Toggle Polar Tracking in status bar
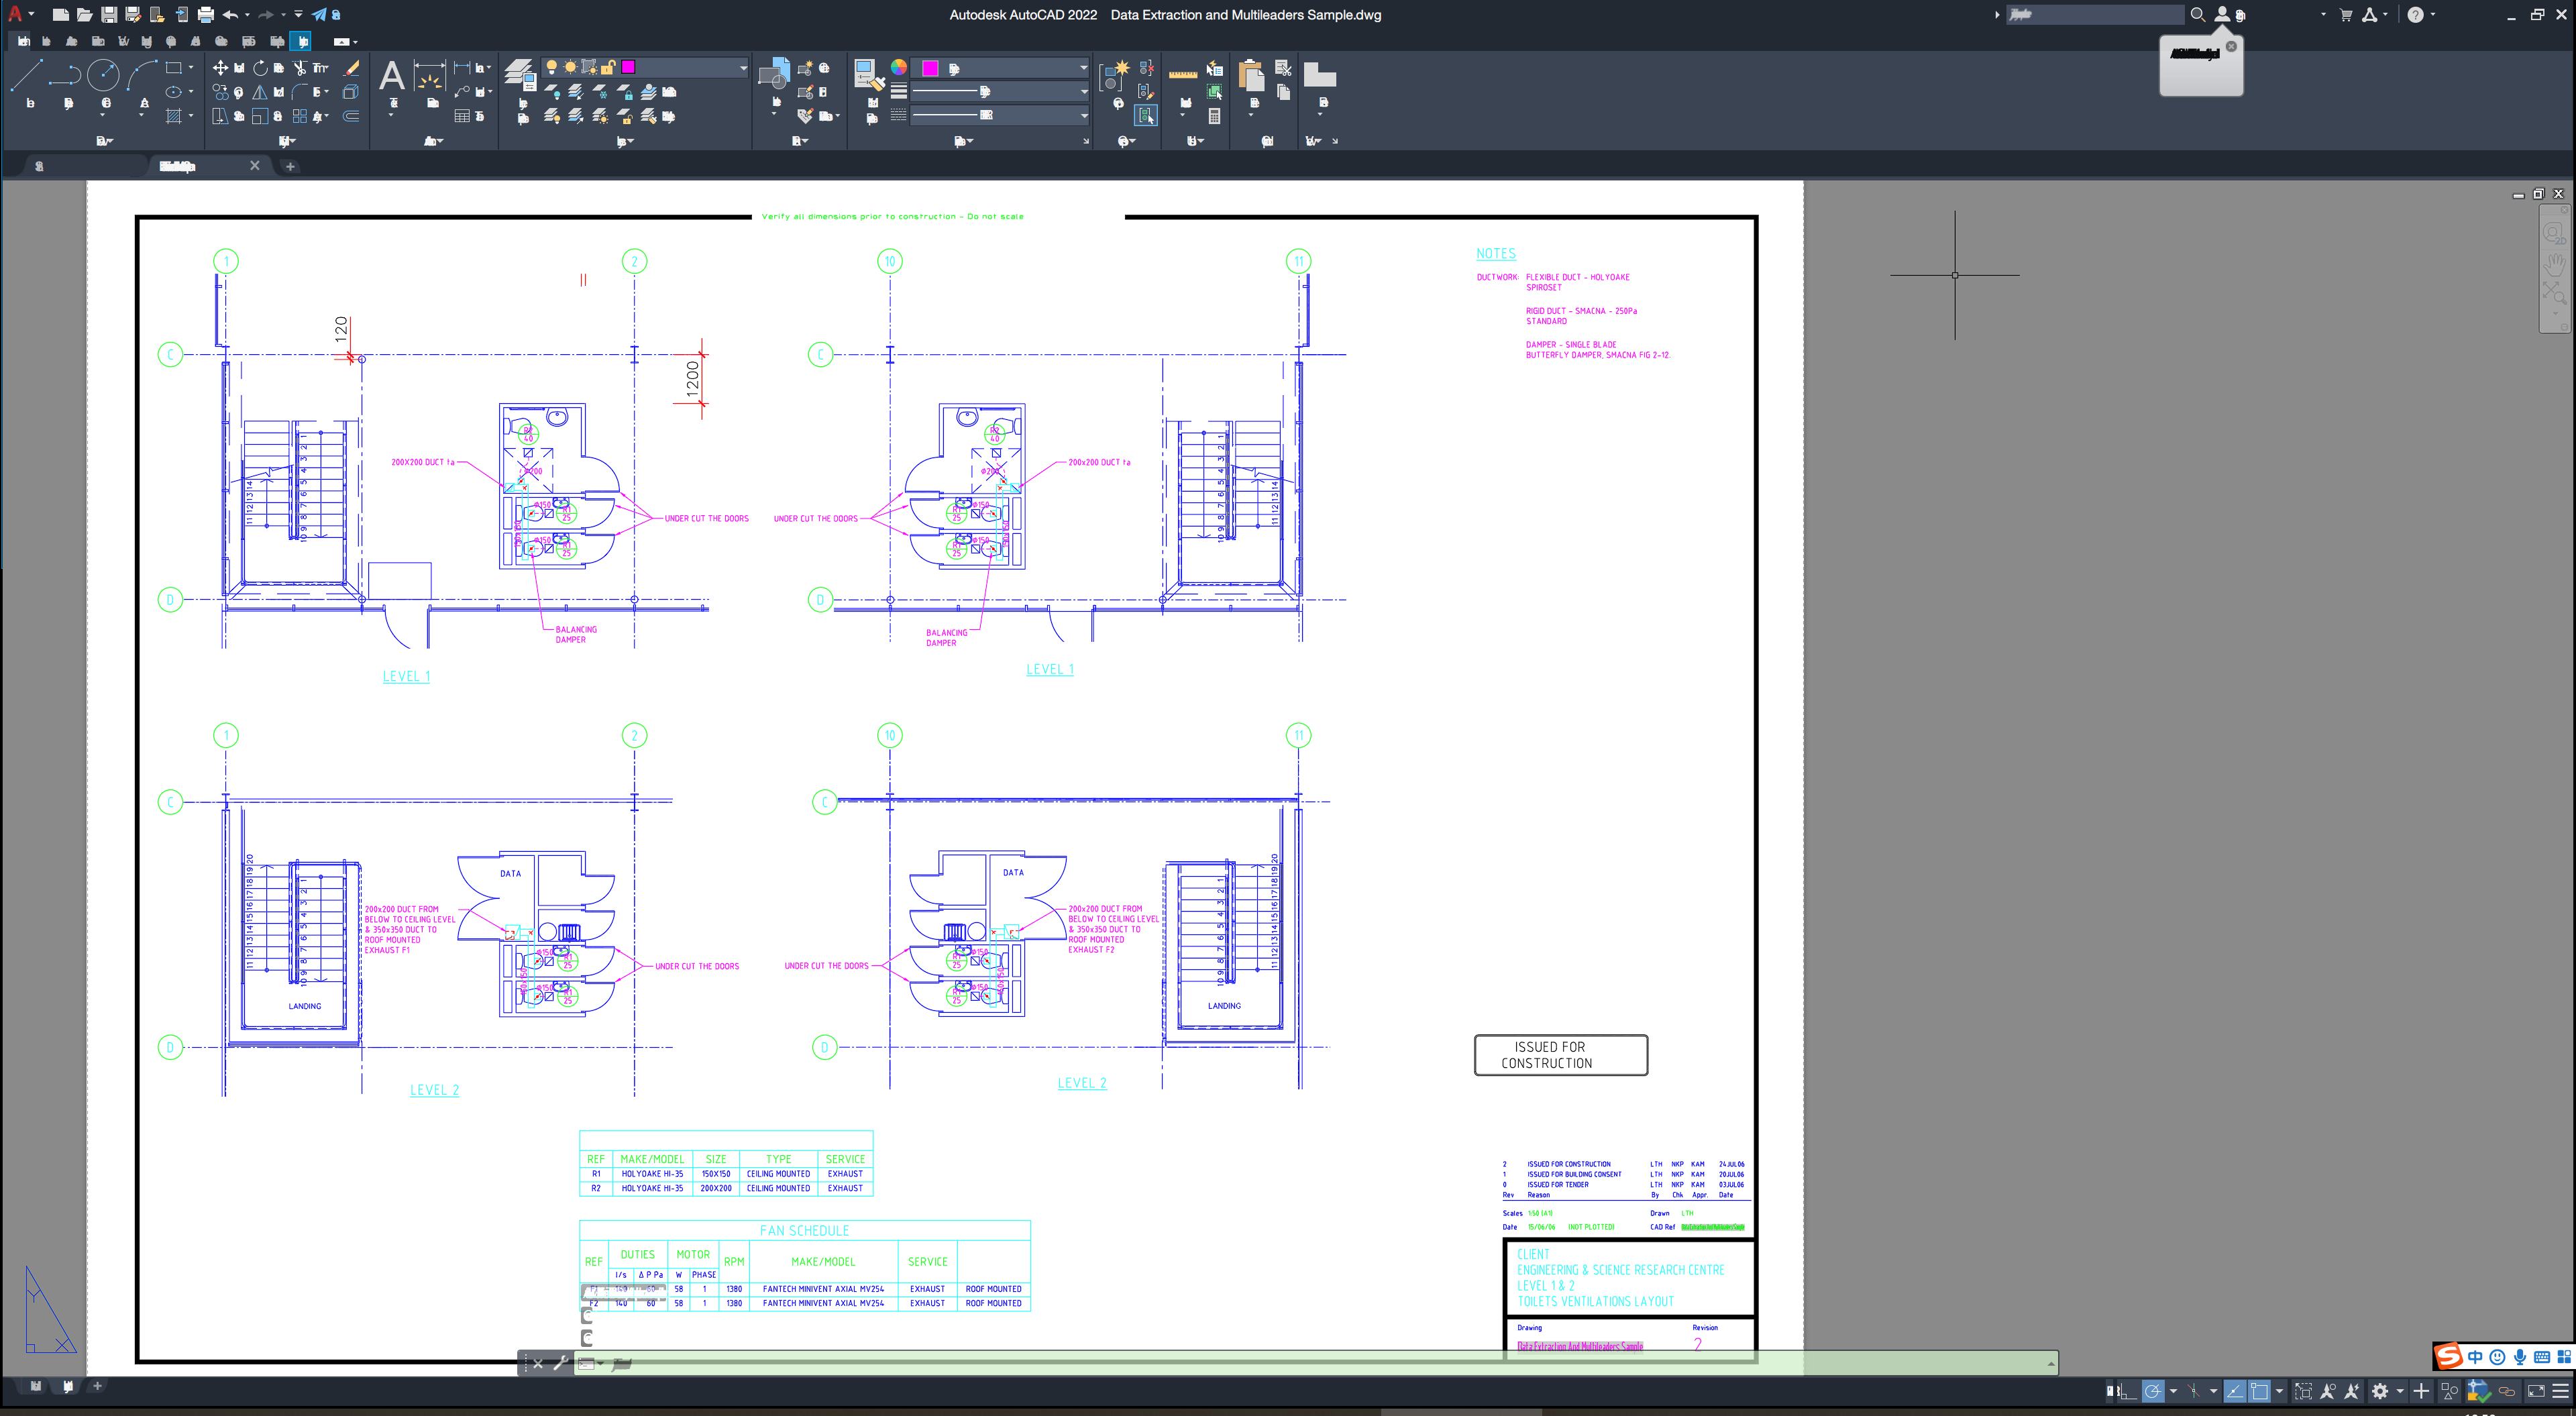The width and height of the screenshot is (2576, 1416). [2152, 1391]
